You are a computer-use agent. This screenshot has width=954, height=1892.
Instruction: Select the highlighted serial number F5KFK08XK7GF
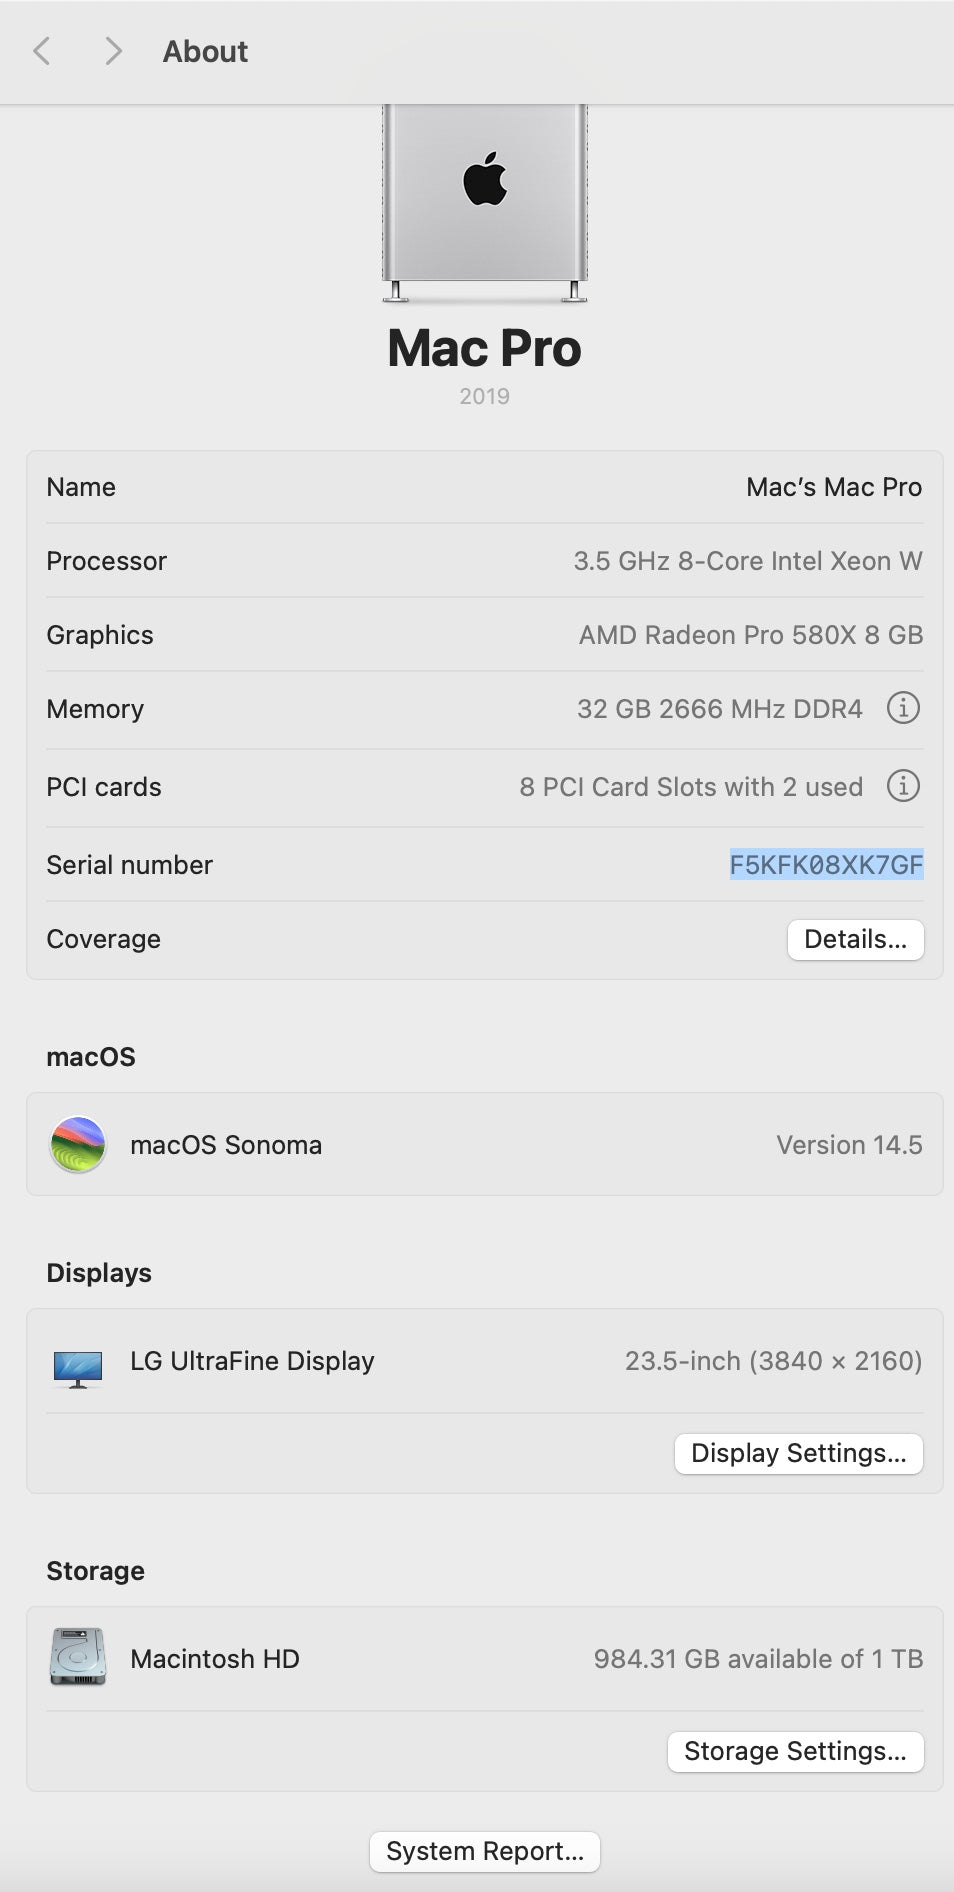point(826,865)
